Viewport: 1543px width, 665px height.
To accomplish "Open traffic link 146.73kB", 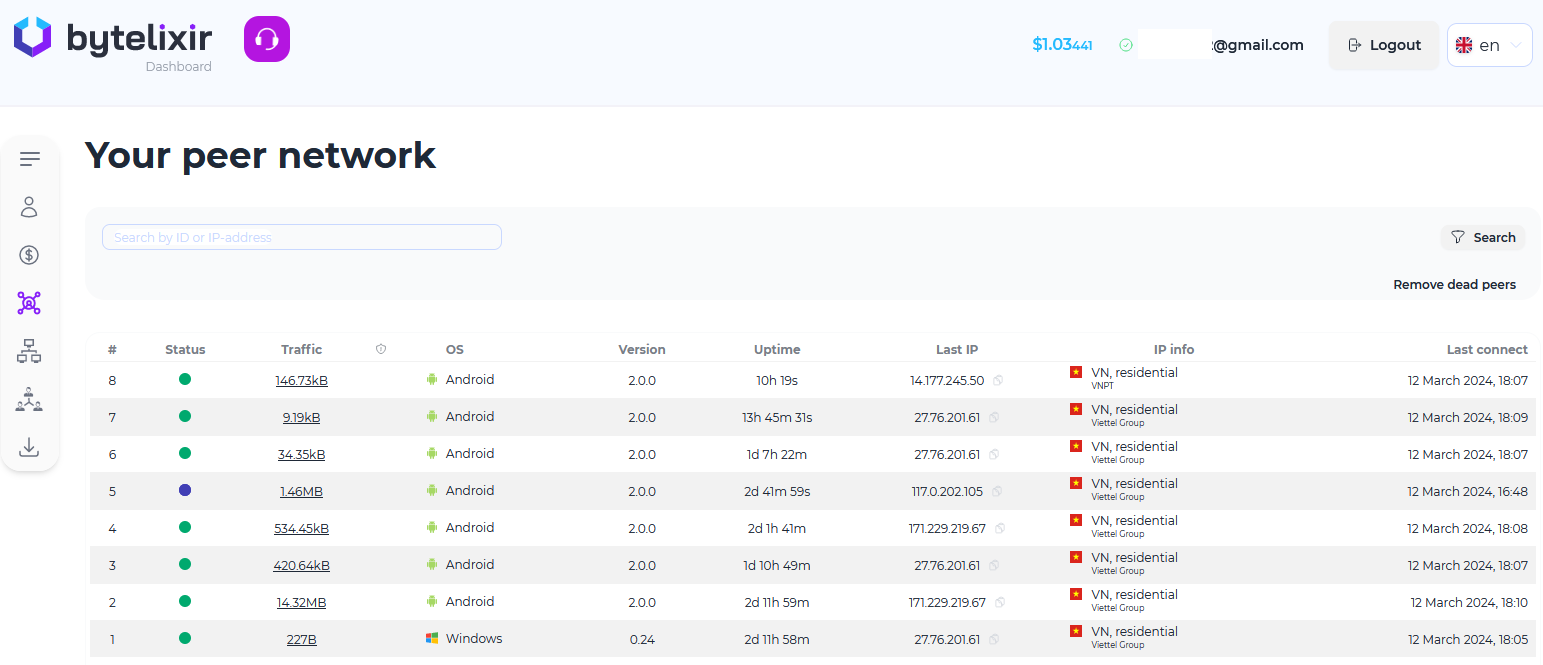I will pos(302,381).
